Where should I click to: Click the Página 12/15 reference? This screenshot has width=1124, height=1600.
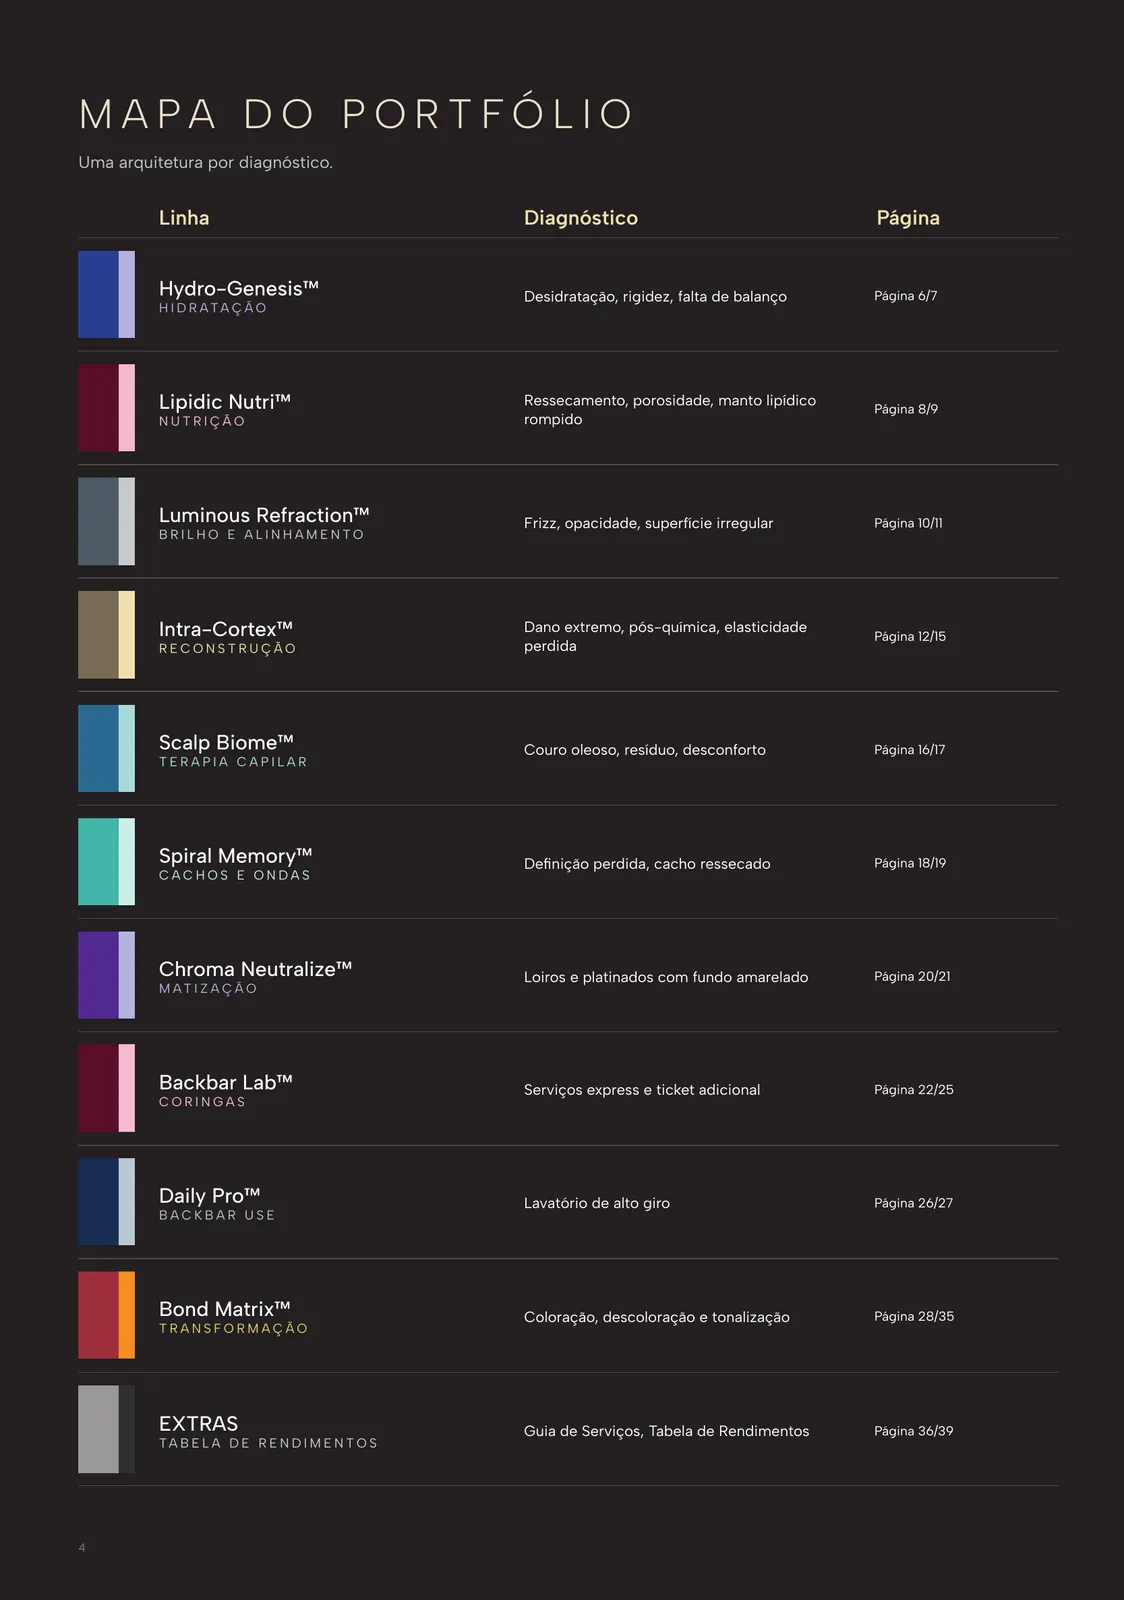click(910, 636)
